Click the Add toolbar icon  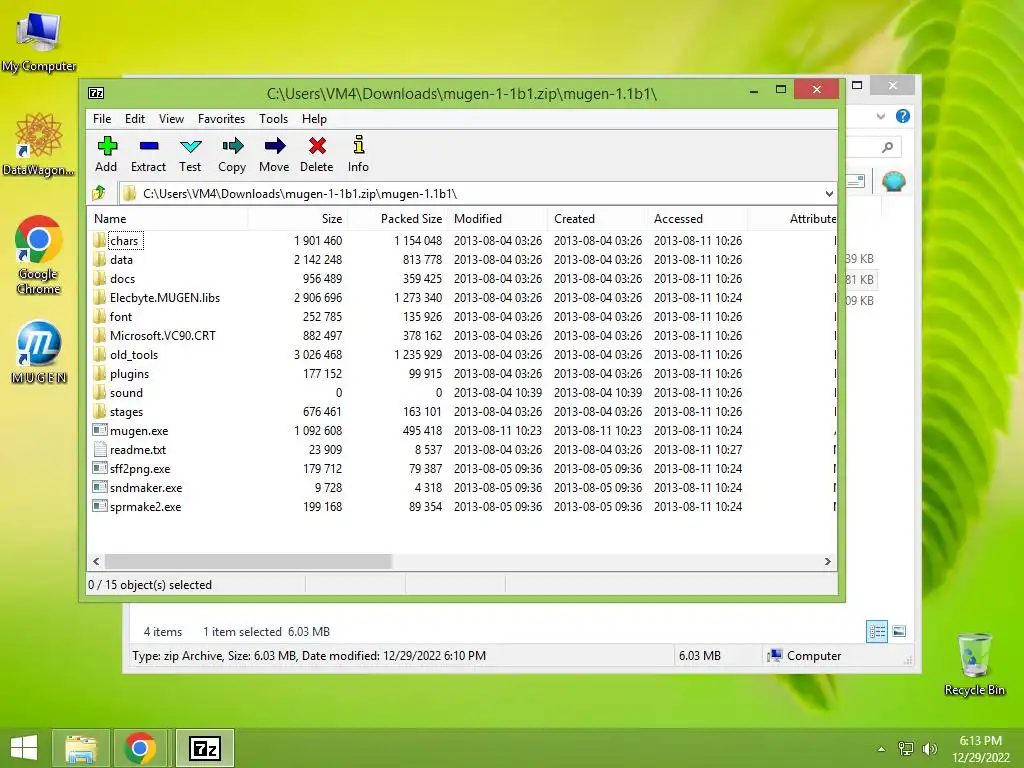[x=106, y=146]
